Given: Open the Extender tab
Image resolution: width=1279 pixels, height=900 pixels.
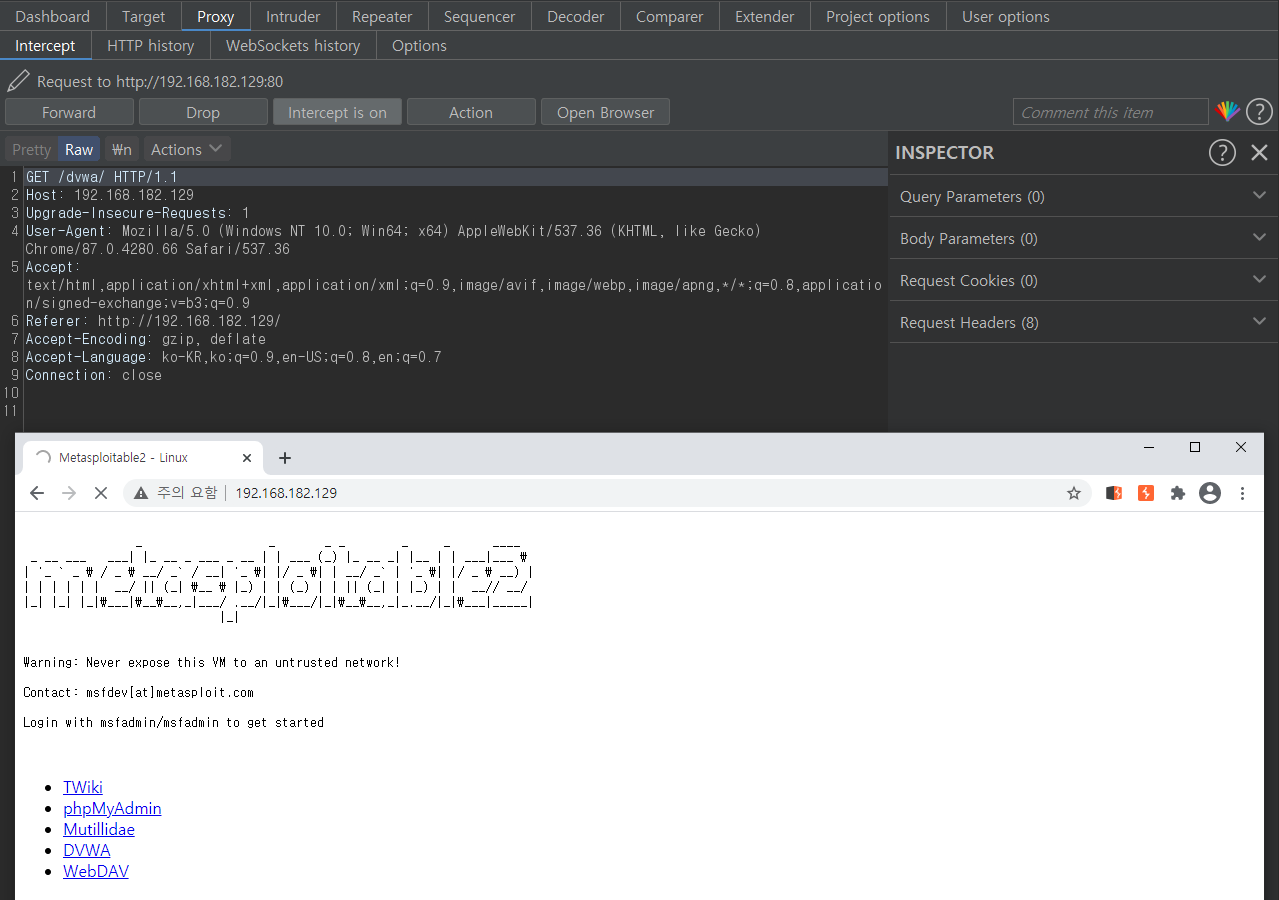Looking at the screenshot, I should click(x=764, y=16).
